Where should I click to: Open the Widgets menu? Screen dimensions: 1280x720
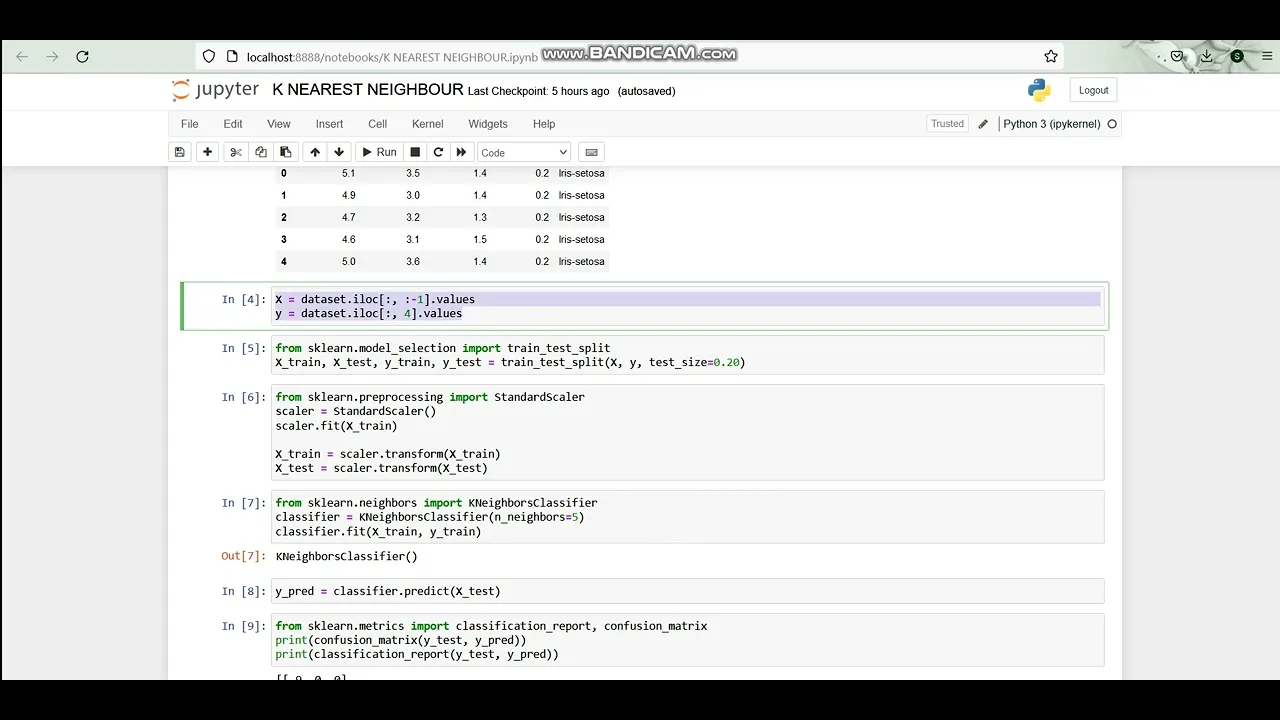pyautogui.click(x=488, y=124)
